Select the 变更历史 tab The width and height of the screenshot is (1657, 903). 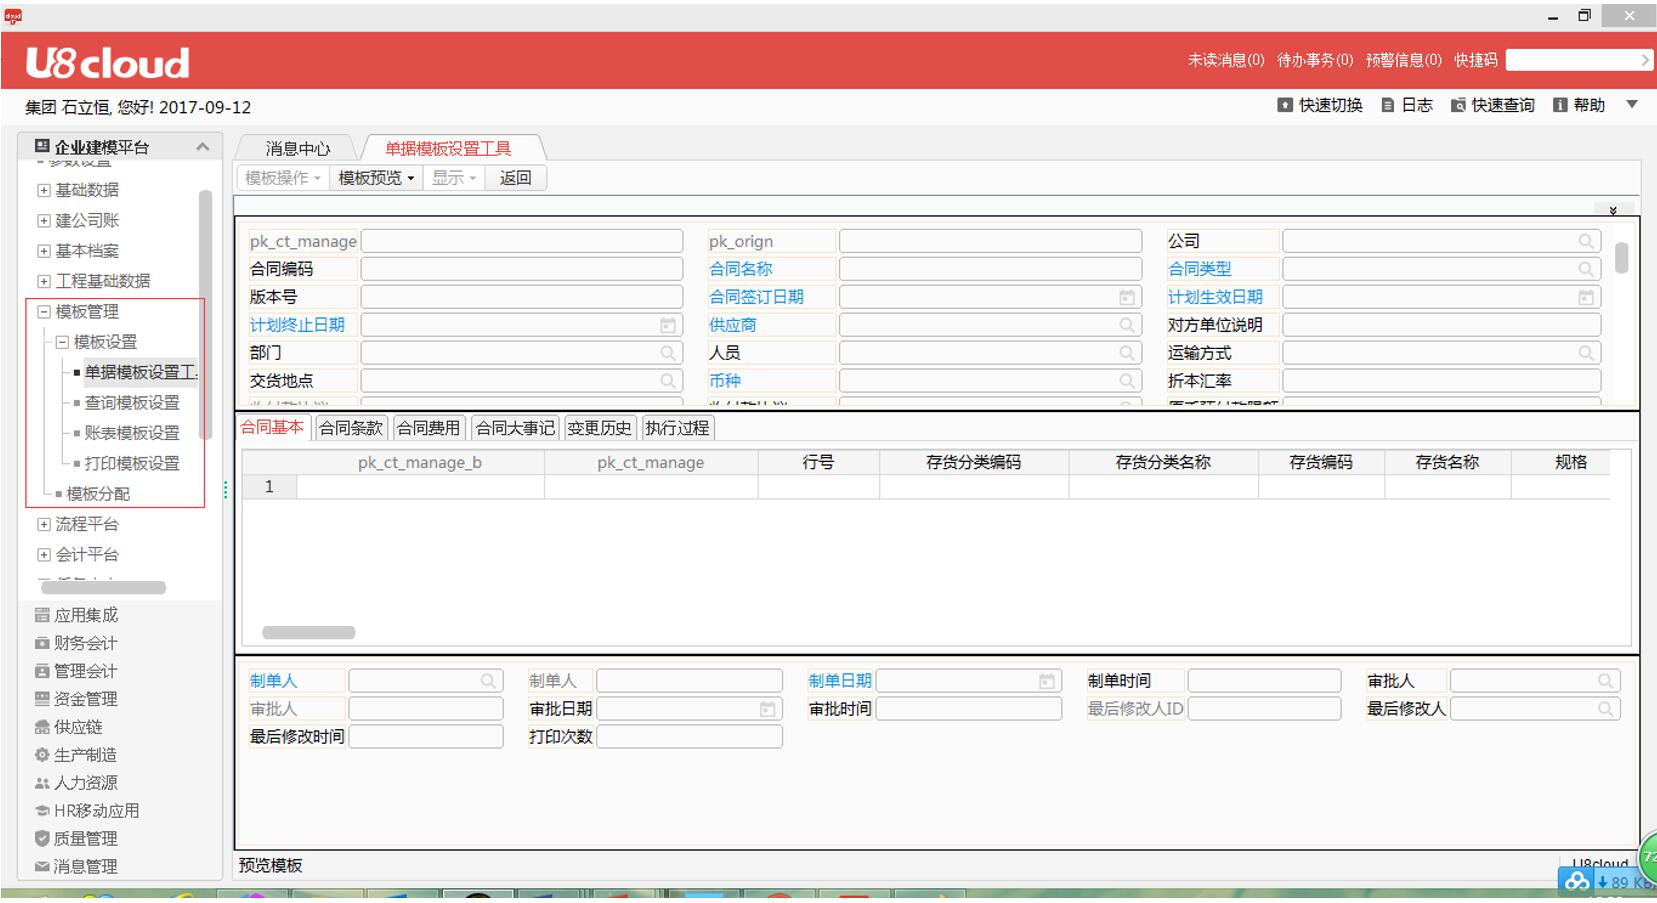click(599, 428)
